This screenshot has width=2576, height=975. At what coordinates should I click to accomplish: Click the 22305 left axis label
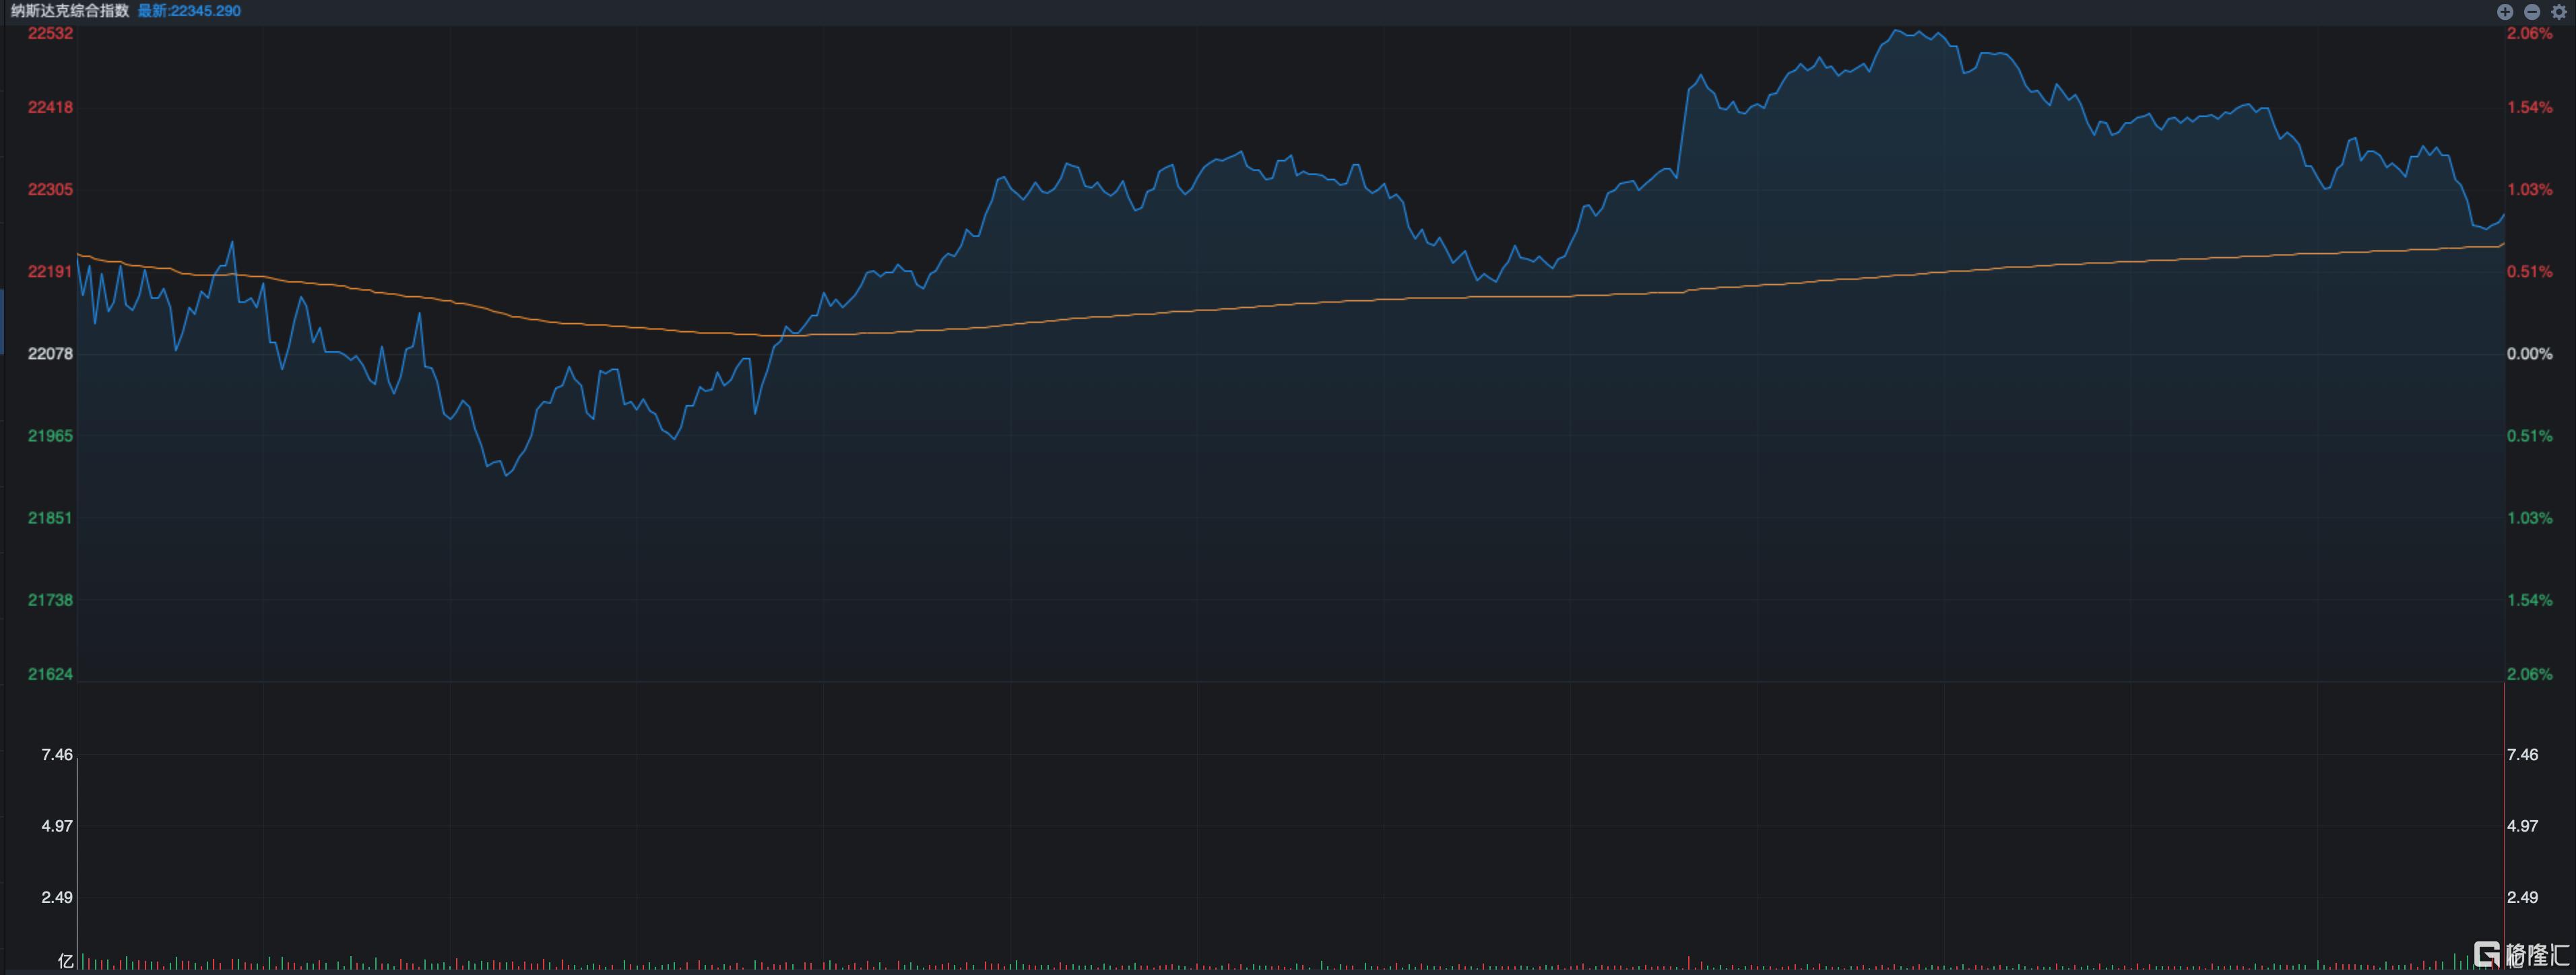point(50,190)
